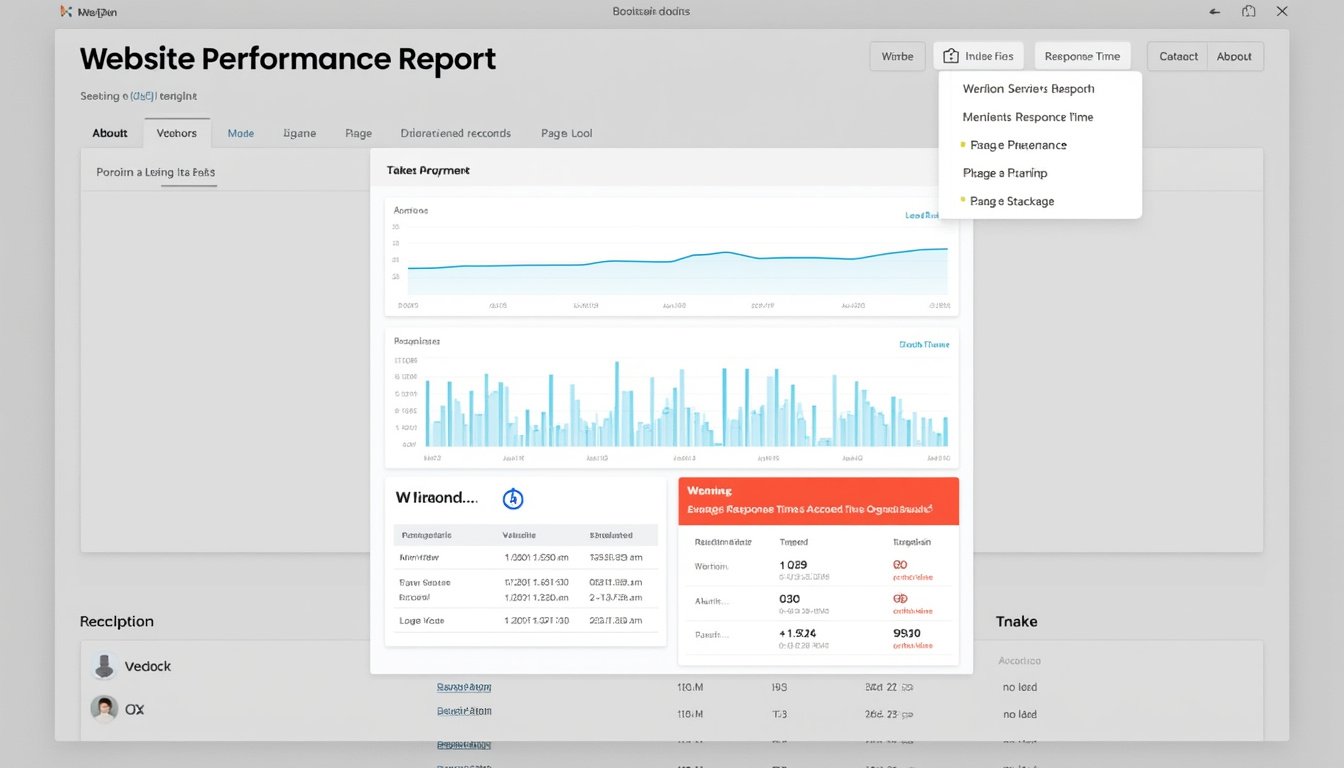Click the Takes Prayment dialog title
The image size is (1344, 768).
pyautogui.click(x=428, y=171)
